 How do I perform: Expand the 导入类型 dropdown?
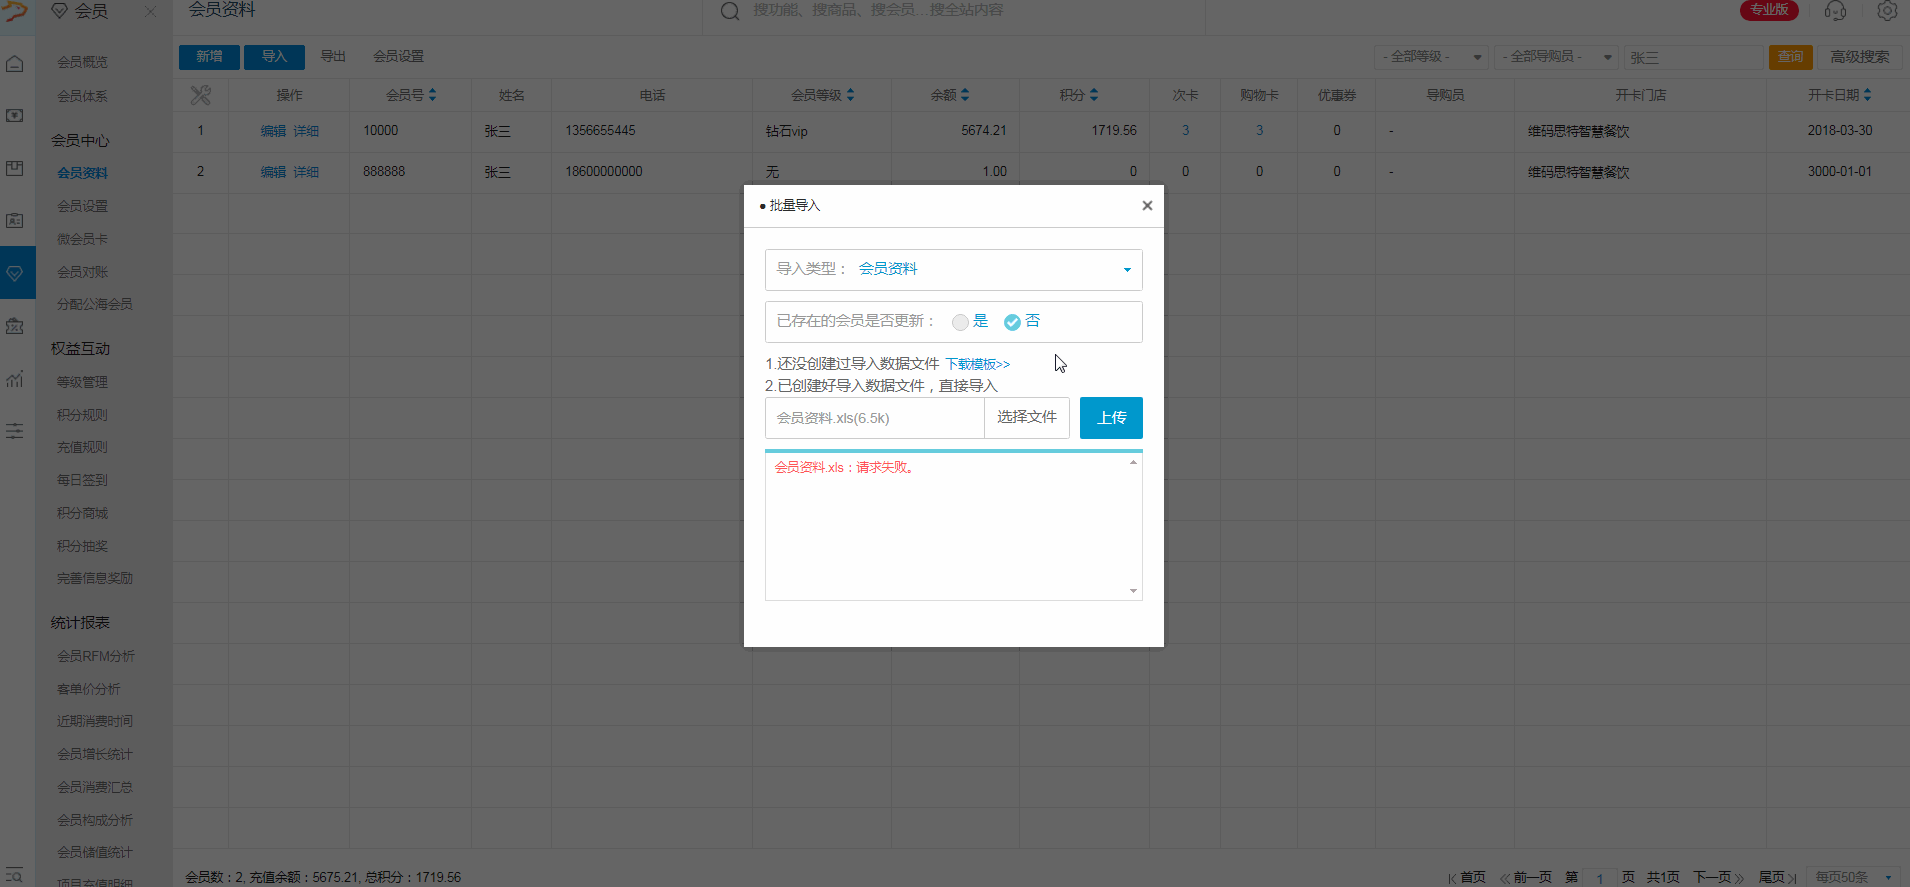1127,269
